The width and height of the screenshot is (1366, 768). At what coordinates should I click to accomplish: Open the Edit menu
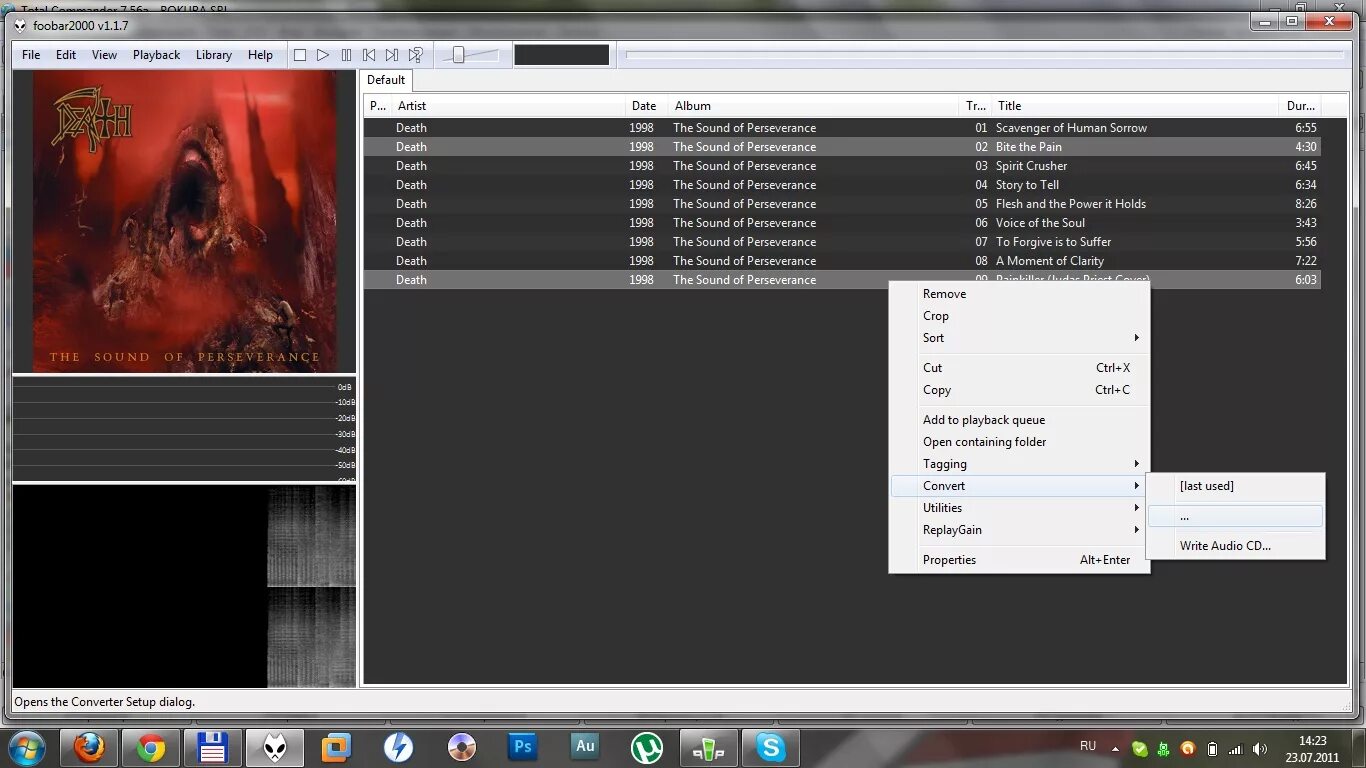pyautogui.click(x=66, y=55)
